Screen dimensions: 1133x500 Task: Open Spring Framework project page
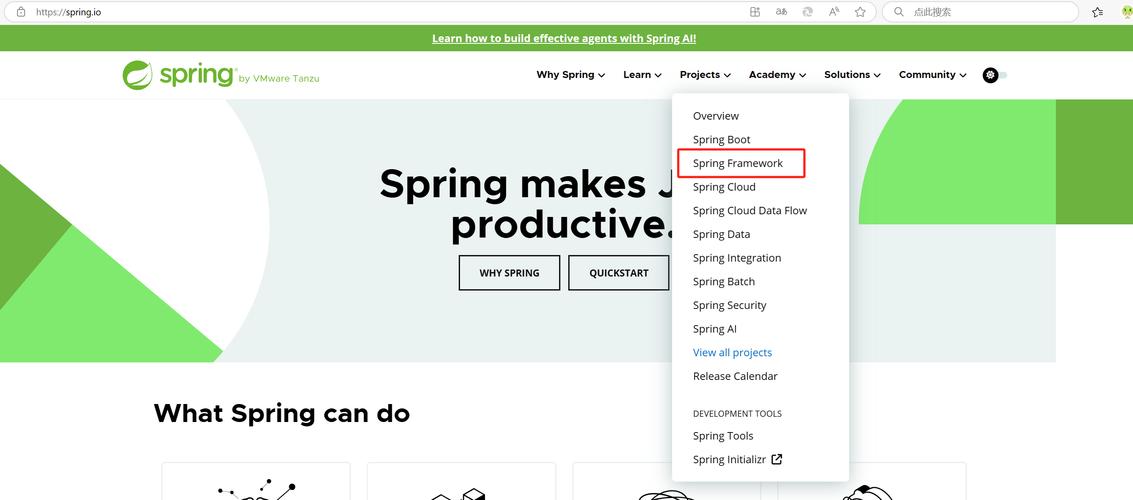[738, 163]
